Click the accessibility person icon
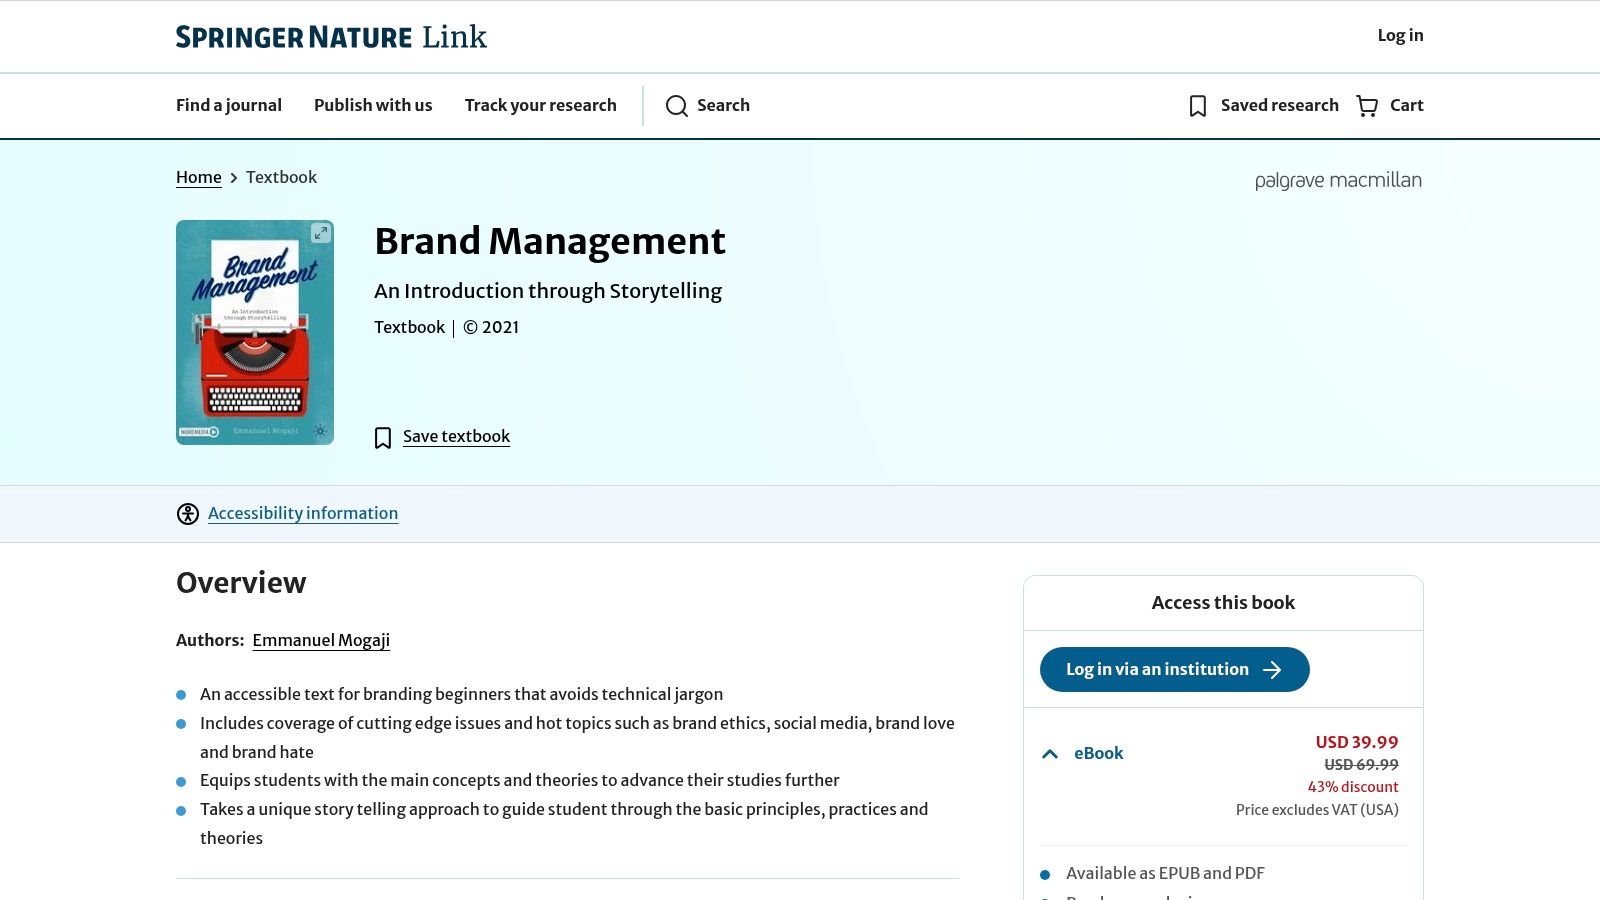This screenshot has width=1600, height=900. (188, 514)
